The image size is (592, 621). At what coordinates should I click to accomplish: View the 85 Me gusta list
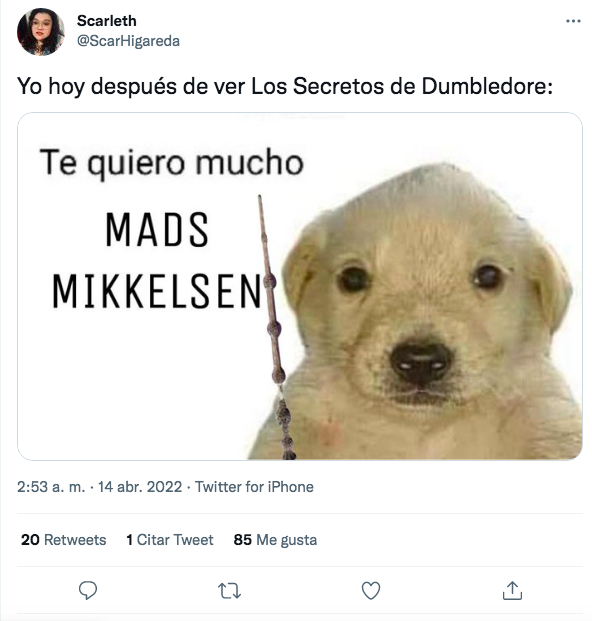point(275,540)
